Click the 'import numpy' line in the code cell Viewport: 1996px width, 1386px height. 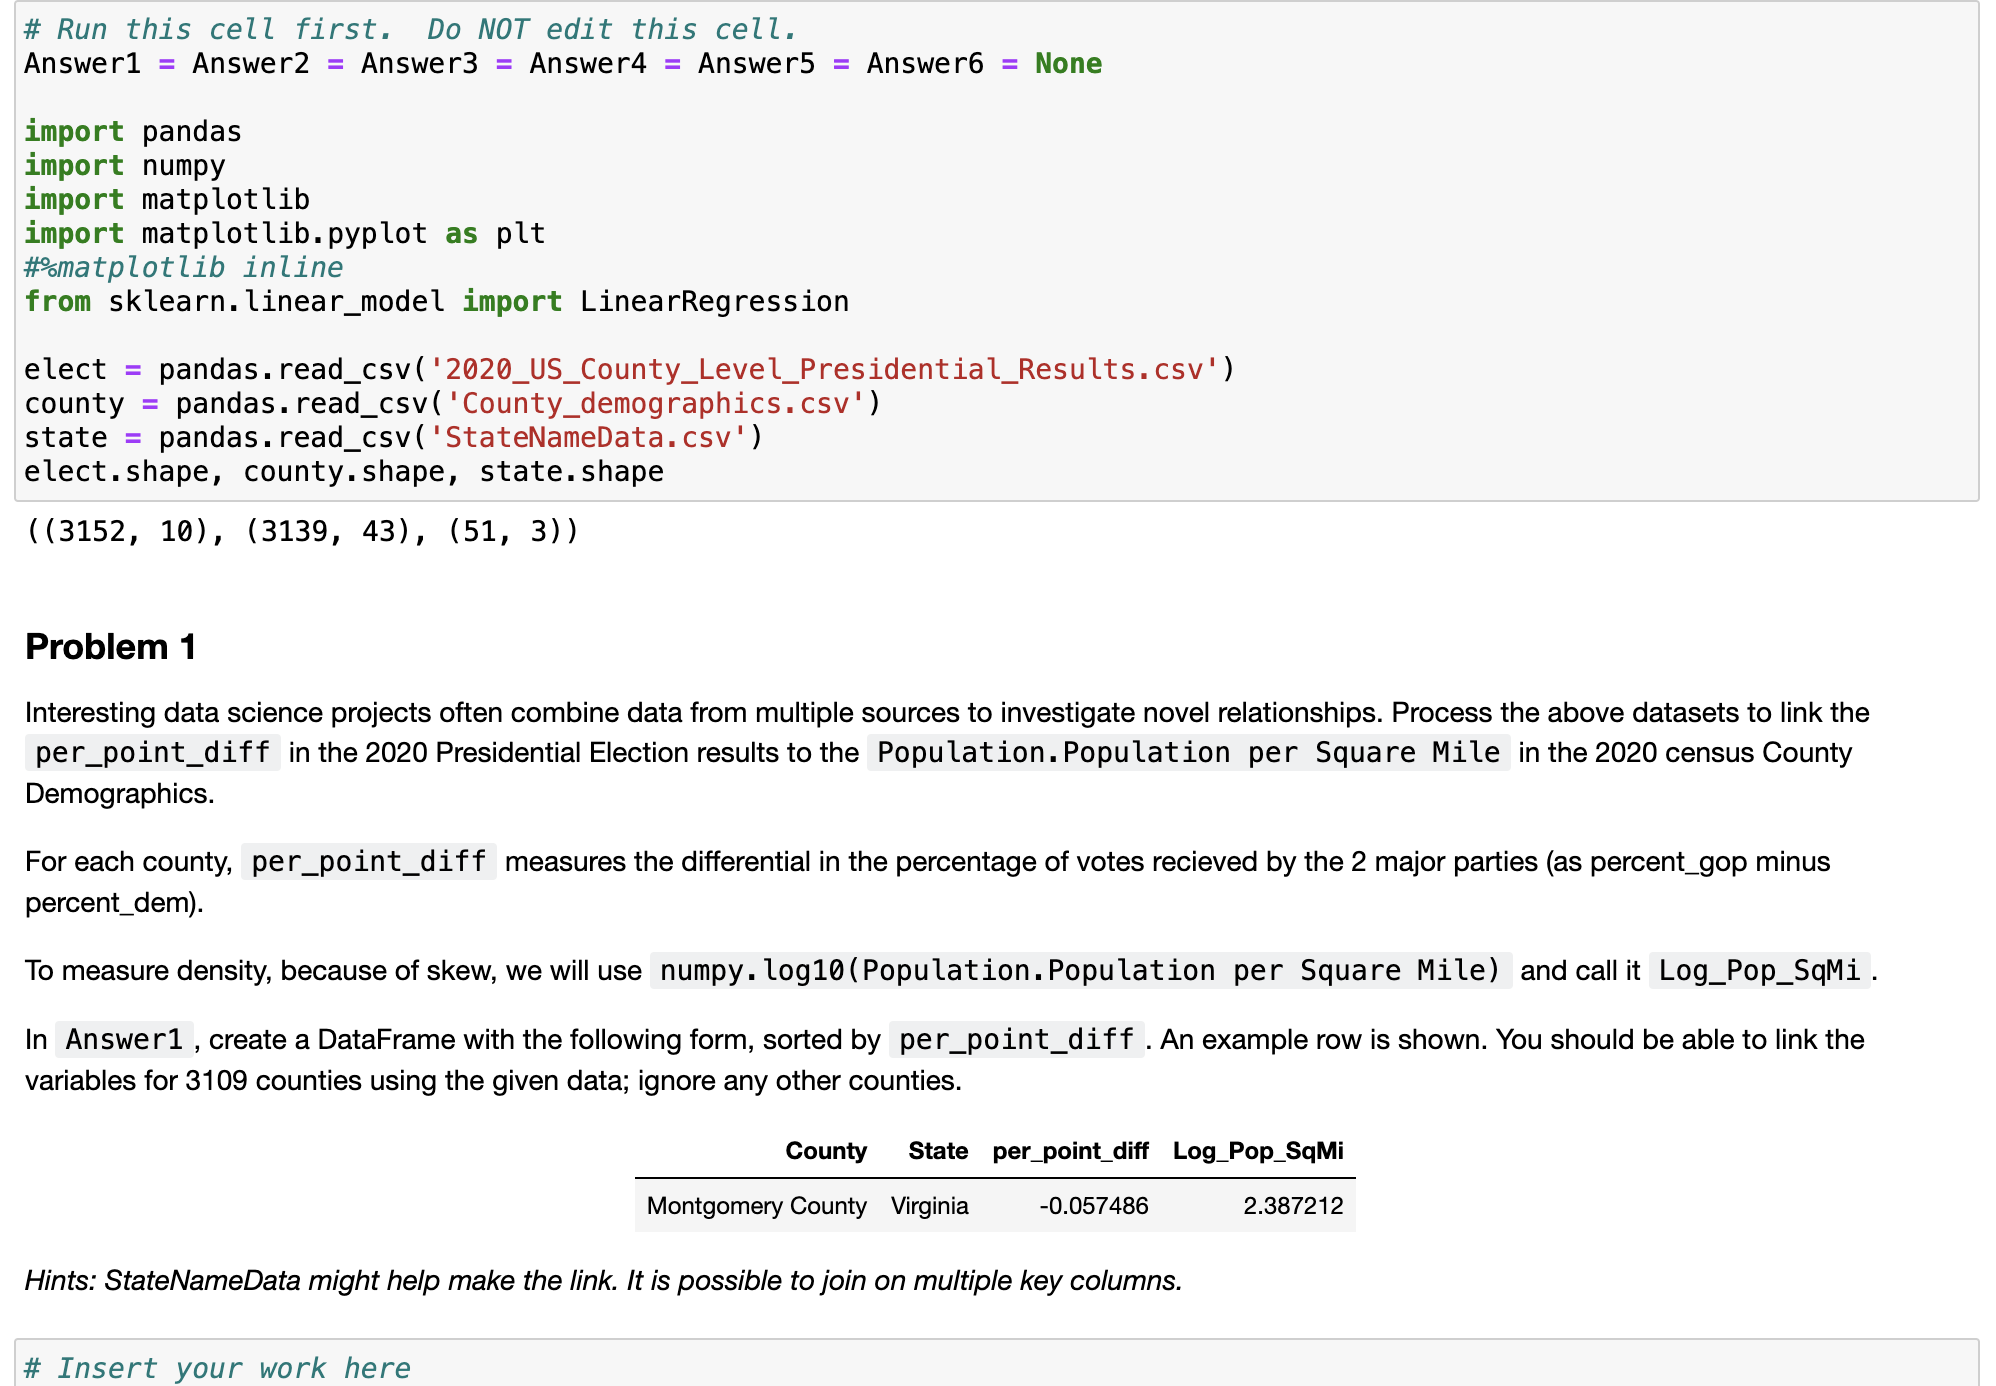pos(125,166)
